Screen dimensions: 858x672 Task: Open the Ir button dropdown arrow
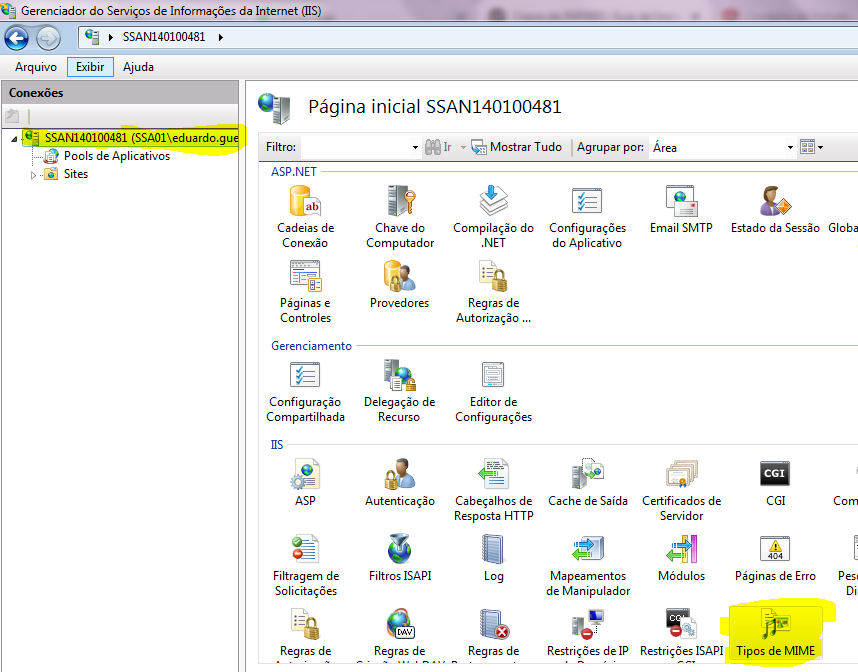tap(463, 147)
